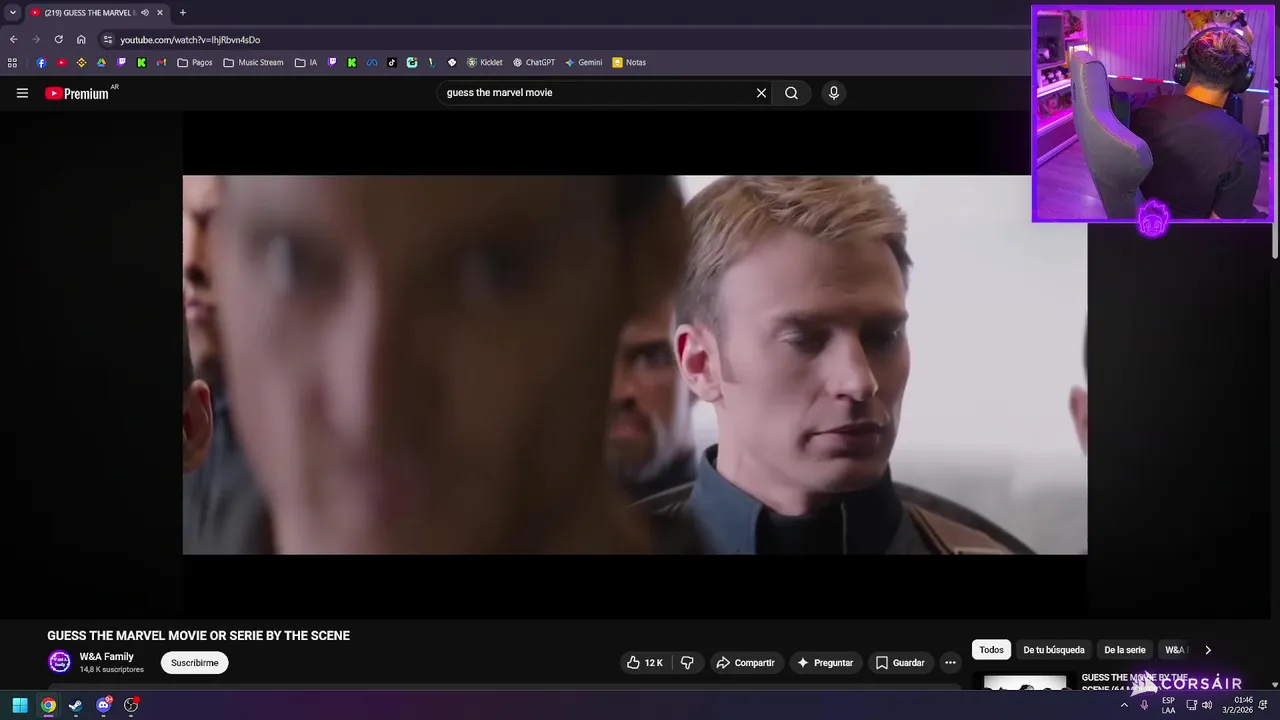Open the Chrome apps grid shortcut
Image resolution: width=1280 pixels, height=720 pixels.
click(x=12, y=62)
